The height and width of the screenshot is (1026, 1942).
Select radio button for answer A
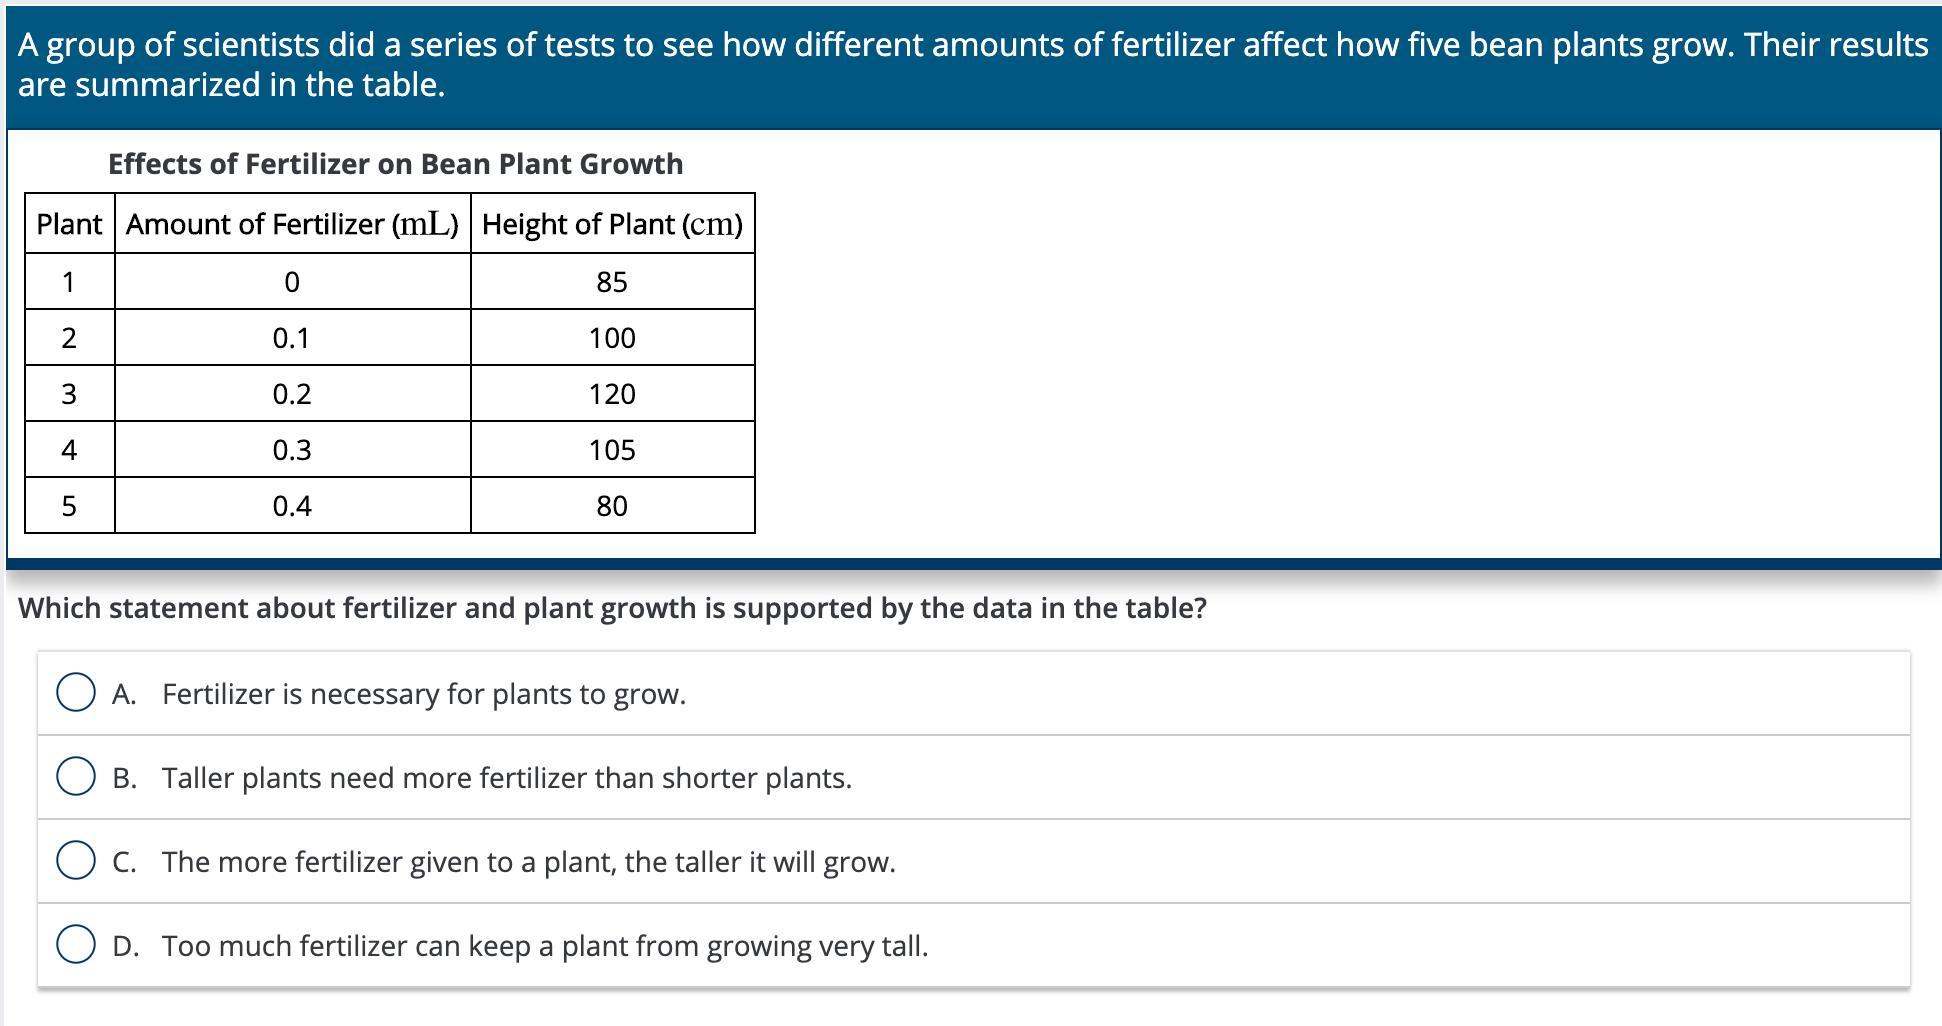(x=76, y=693)
